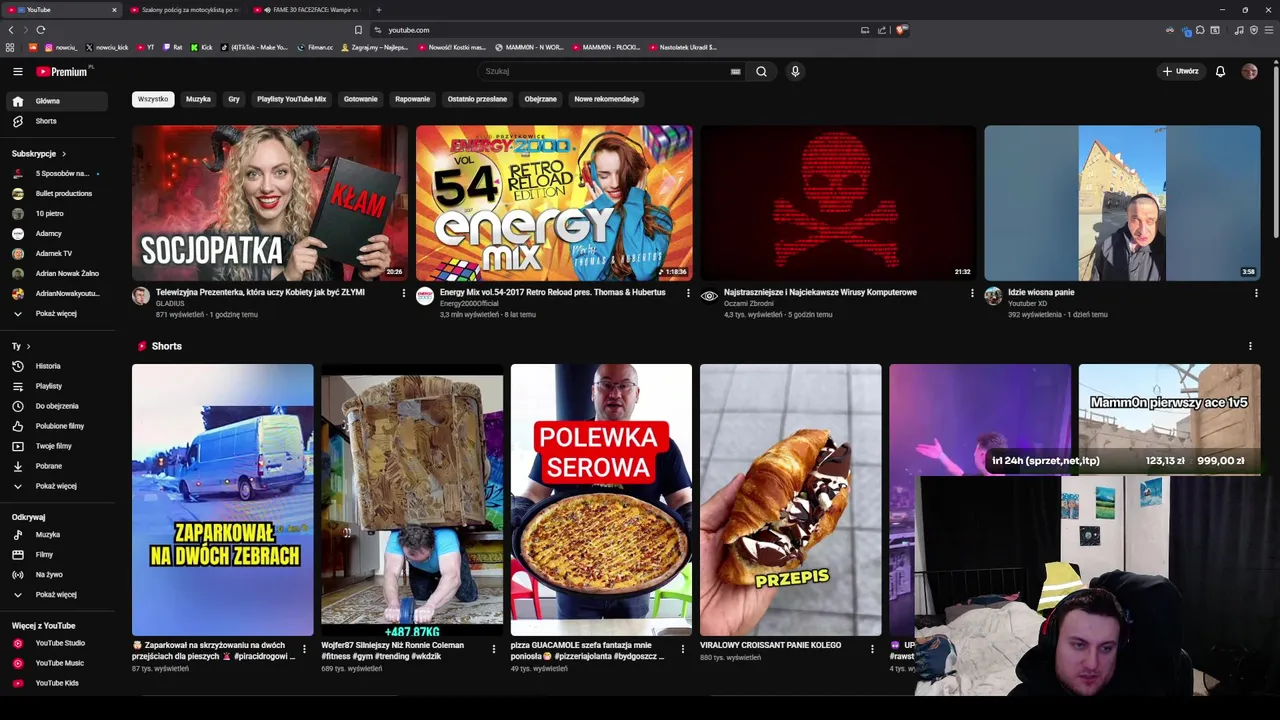Switch to the FAME 30 FACE2FACE tab
The width and height of the screenshot is (1280, 720).
click(x=309, y=10)
